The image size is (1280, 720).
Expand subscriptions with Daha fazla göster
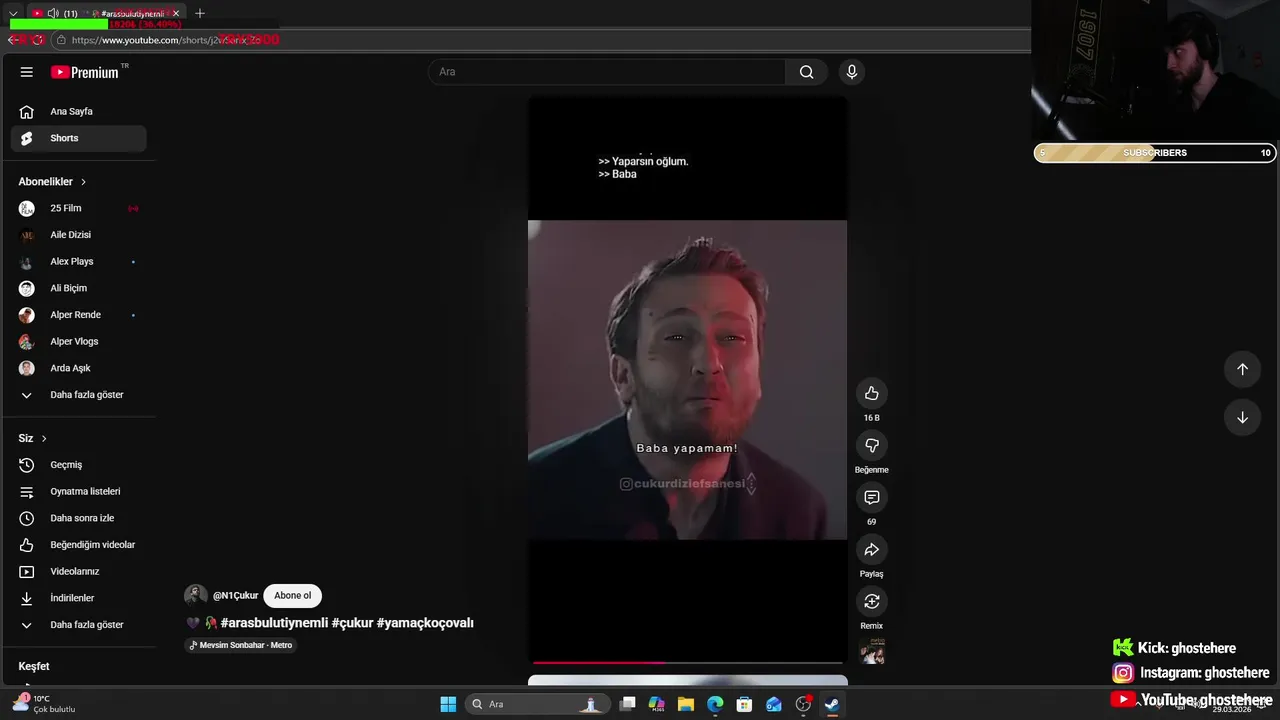point(79,395)
